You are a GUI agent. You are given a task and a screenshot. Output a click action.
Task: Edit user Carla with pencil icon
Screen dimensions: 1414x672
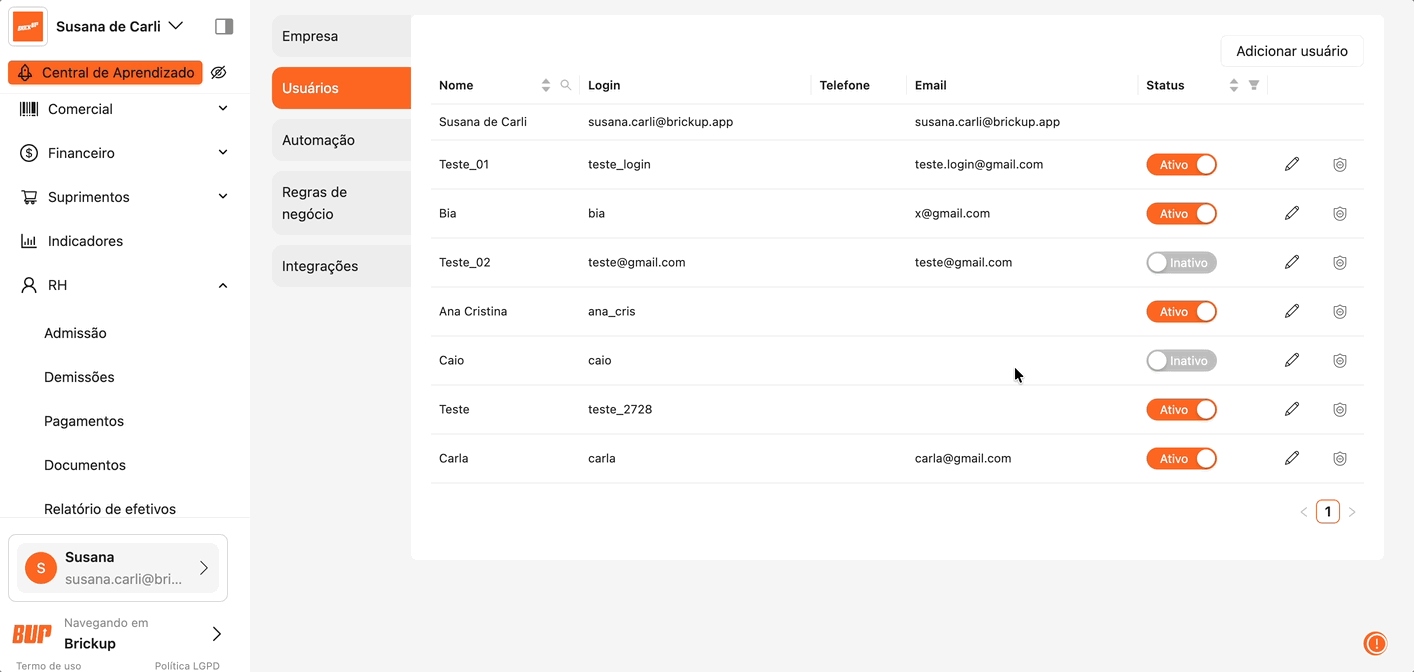[x=1292, y=458]
